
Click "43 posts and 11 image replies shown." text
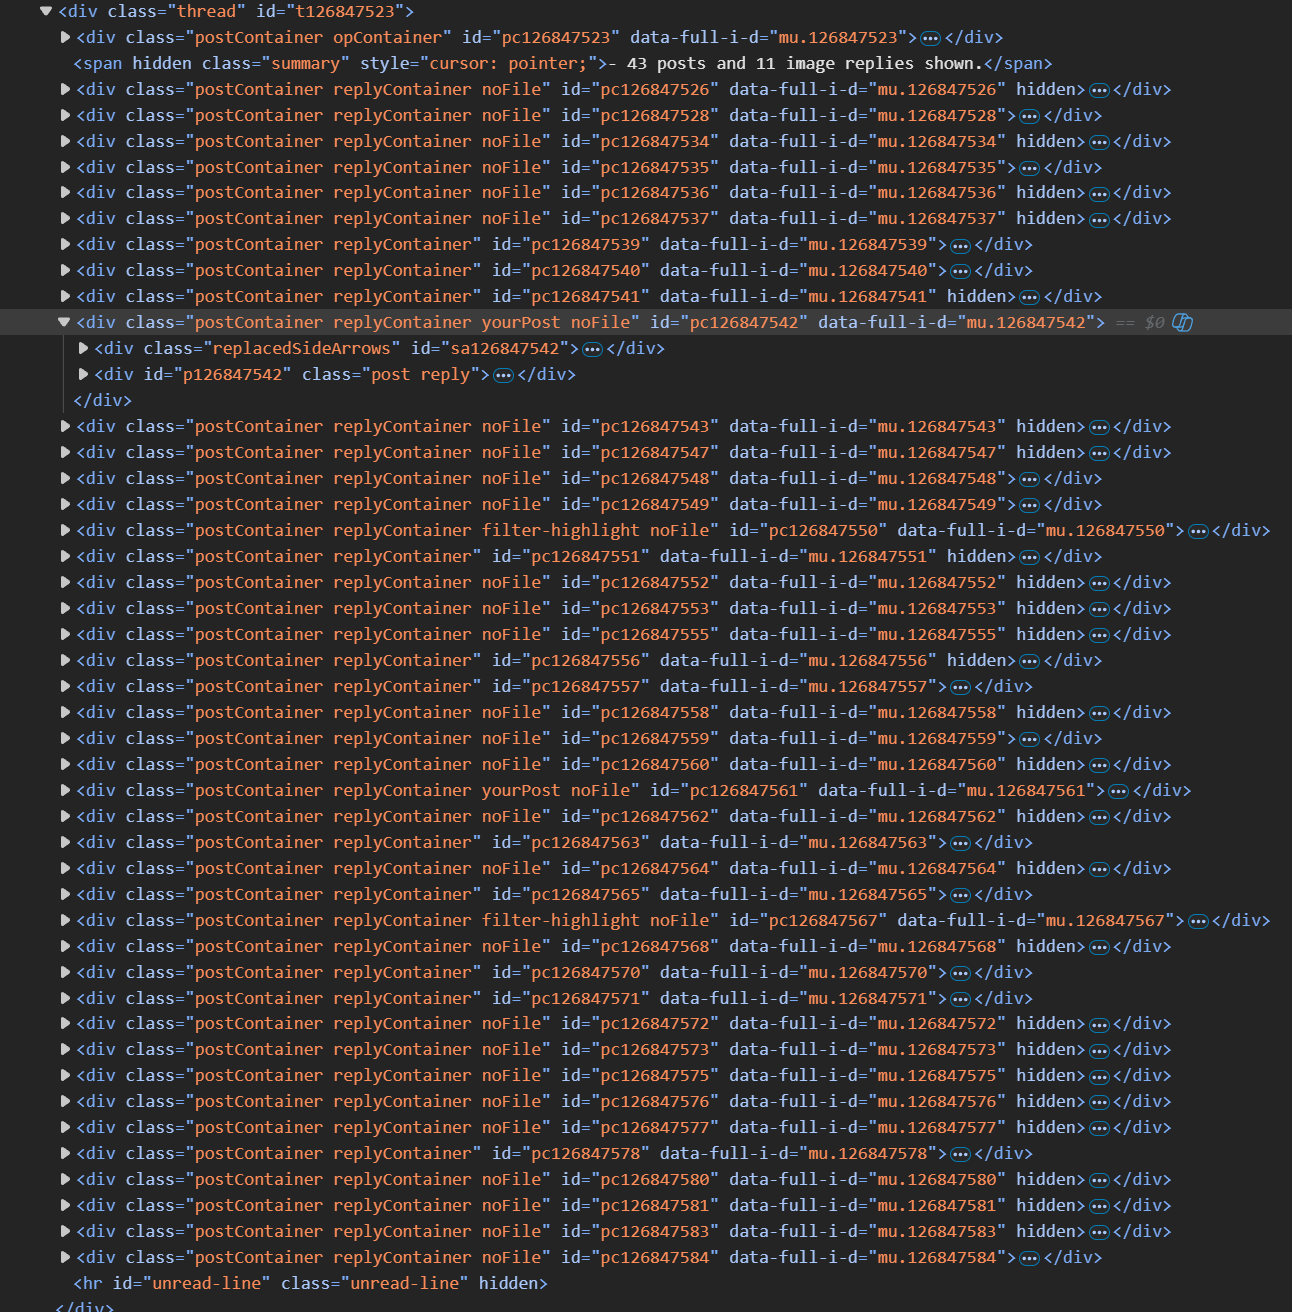805,64
